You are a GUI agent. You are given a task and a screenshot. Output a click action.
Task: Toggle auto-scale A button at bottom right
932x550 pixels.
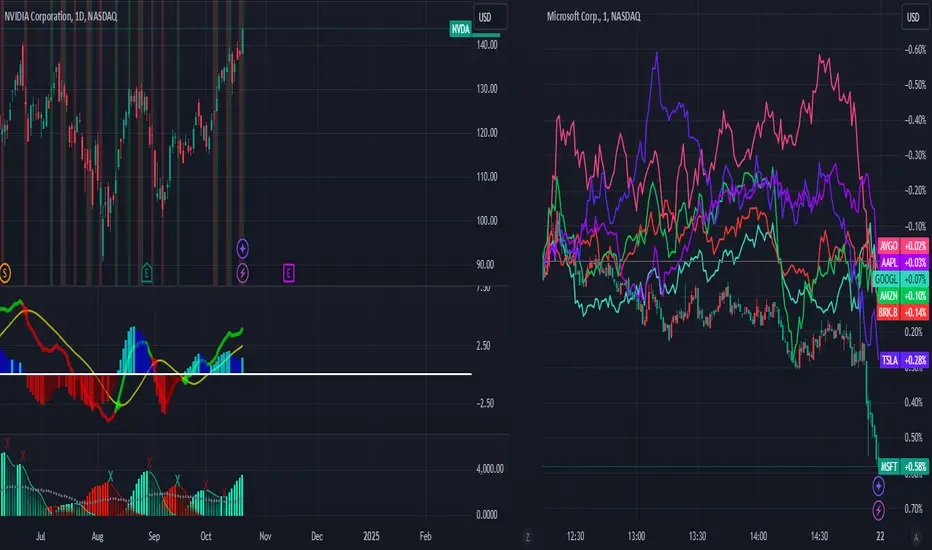point(914,537)
